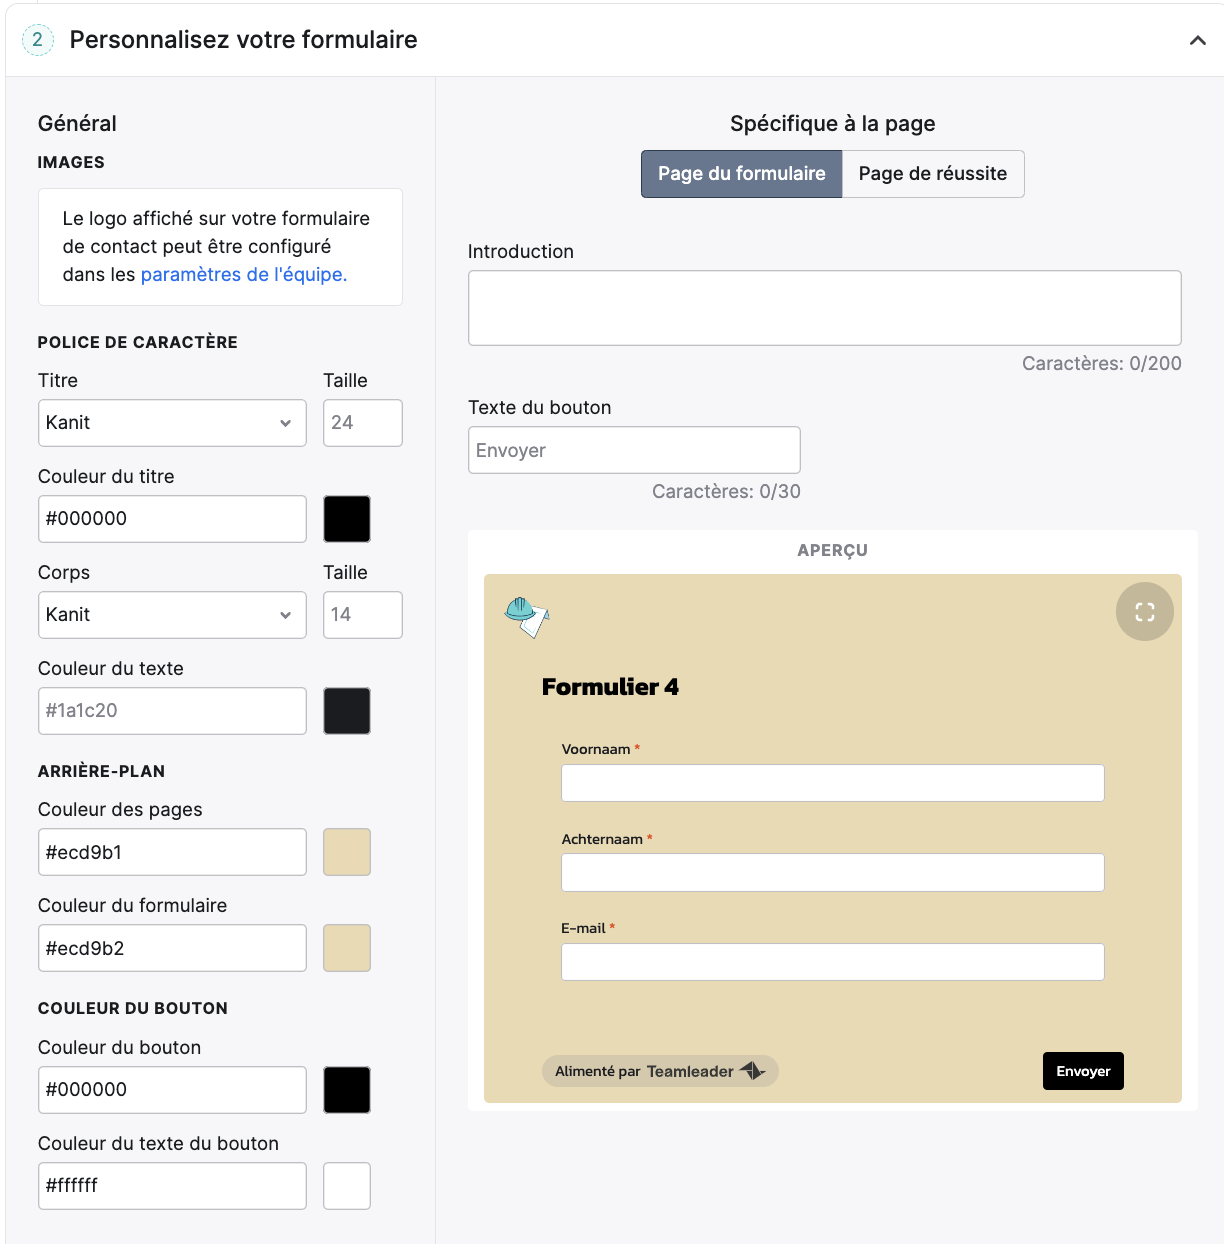The image size is (1224, 1244).
Task: Switch to Page du formulaire tab
Action: tap(741, 174)
